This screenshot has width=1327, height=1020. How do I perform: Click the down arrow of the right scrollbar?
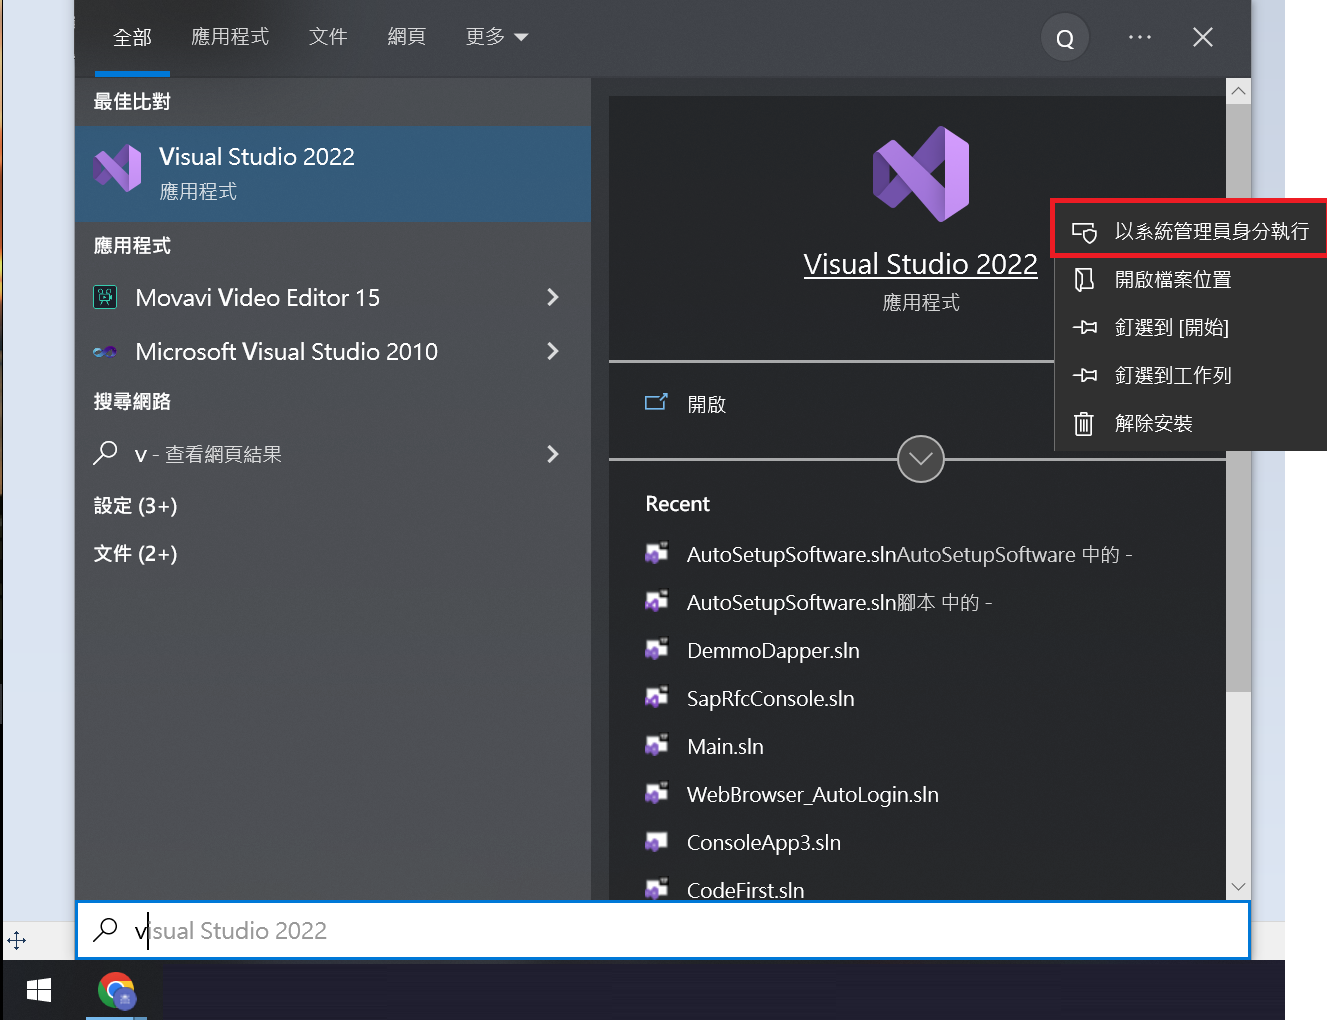(1238, 886)
